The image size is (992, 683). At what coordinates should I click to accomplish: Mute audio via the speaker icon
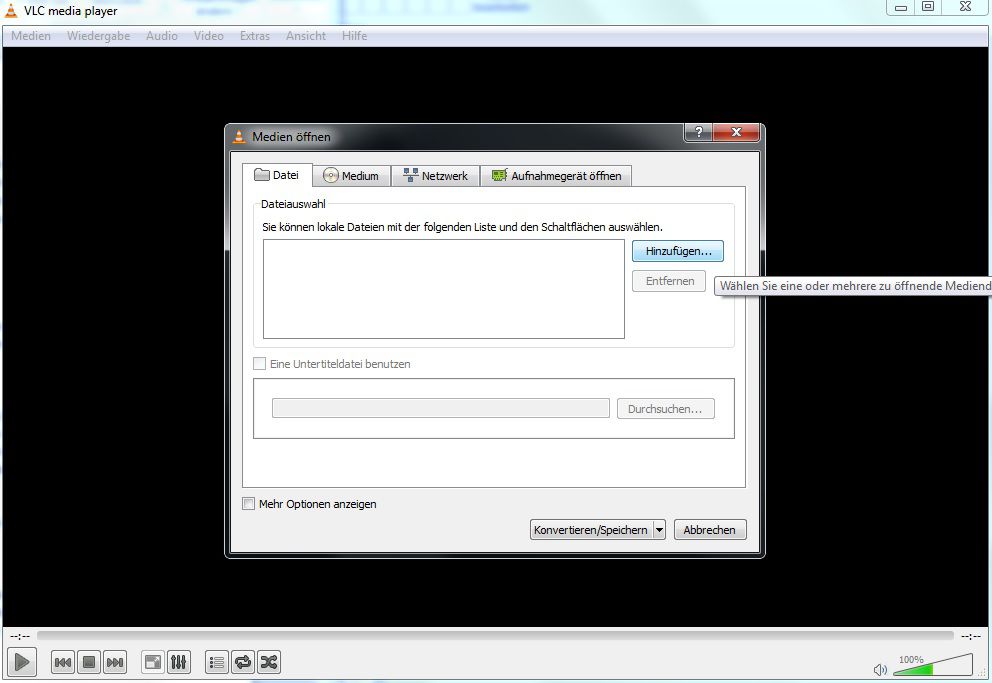[x=880, y=670]
